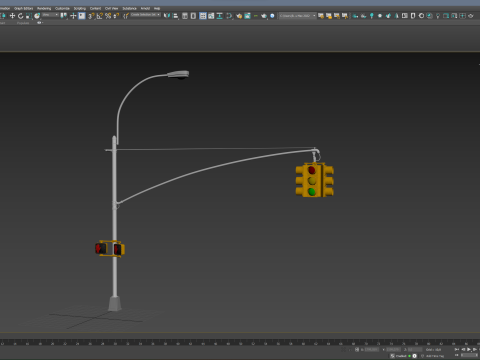Viewport: 480px width, 360px height.
Task: Click the Add Time Tag marker icon
Action: [x=422, y=356]
